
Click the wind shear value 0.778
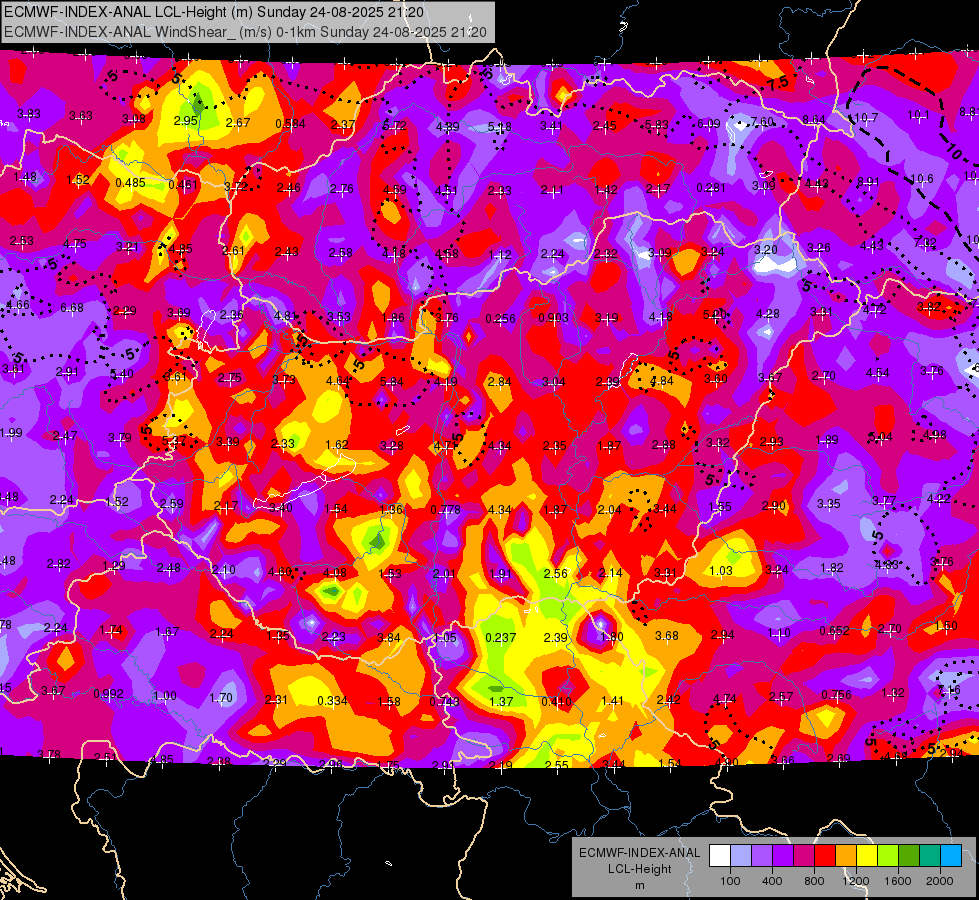[x=446, y=510]
